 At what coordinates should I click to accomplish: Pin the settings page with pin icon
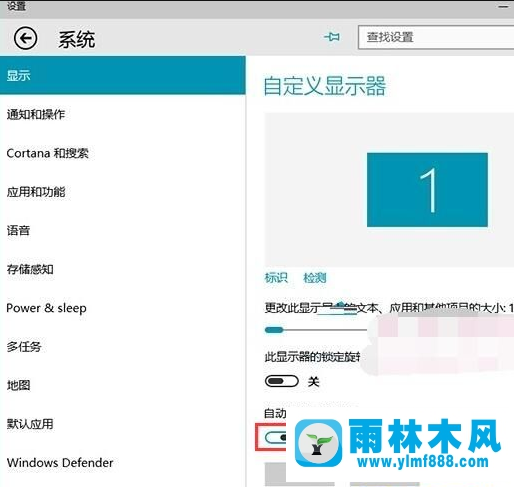tap(332, 37)
